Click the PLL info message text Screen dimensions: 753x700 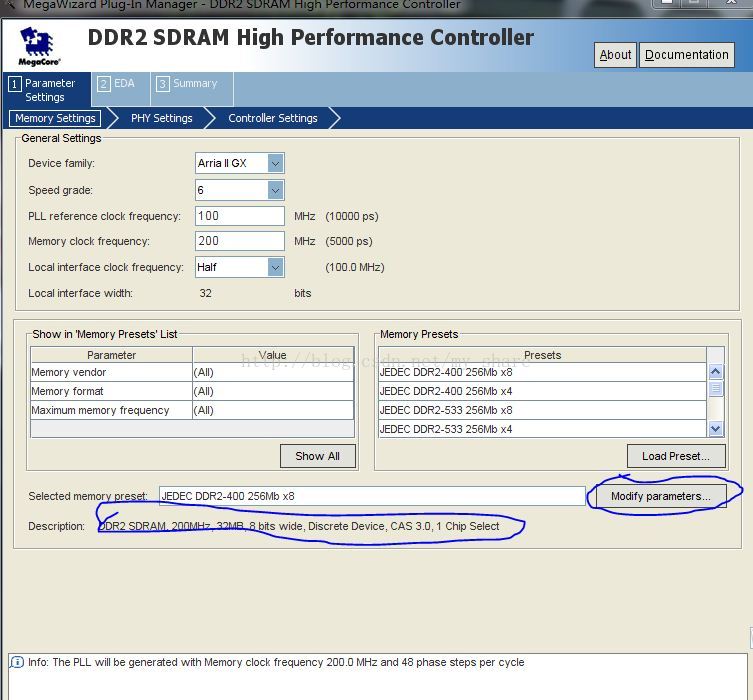pos(276,662)
